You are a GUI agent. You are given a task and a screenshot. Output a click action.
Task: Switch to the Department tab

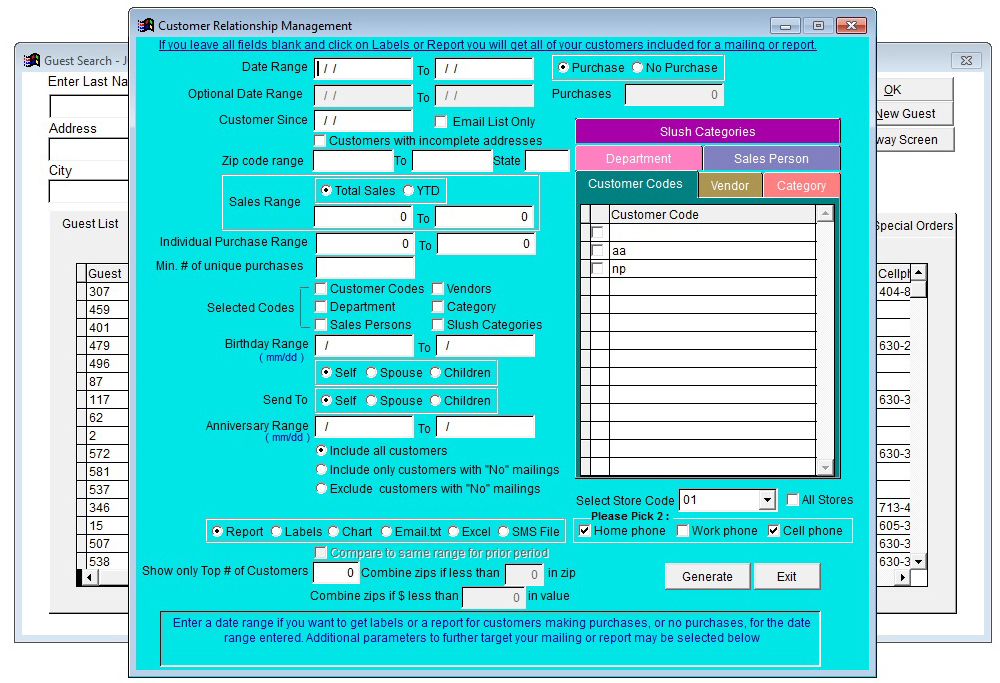coord(638,159)
